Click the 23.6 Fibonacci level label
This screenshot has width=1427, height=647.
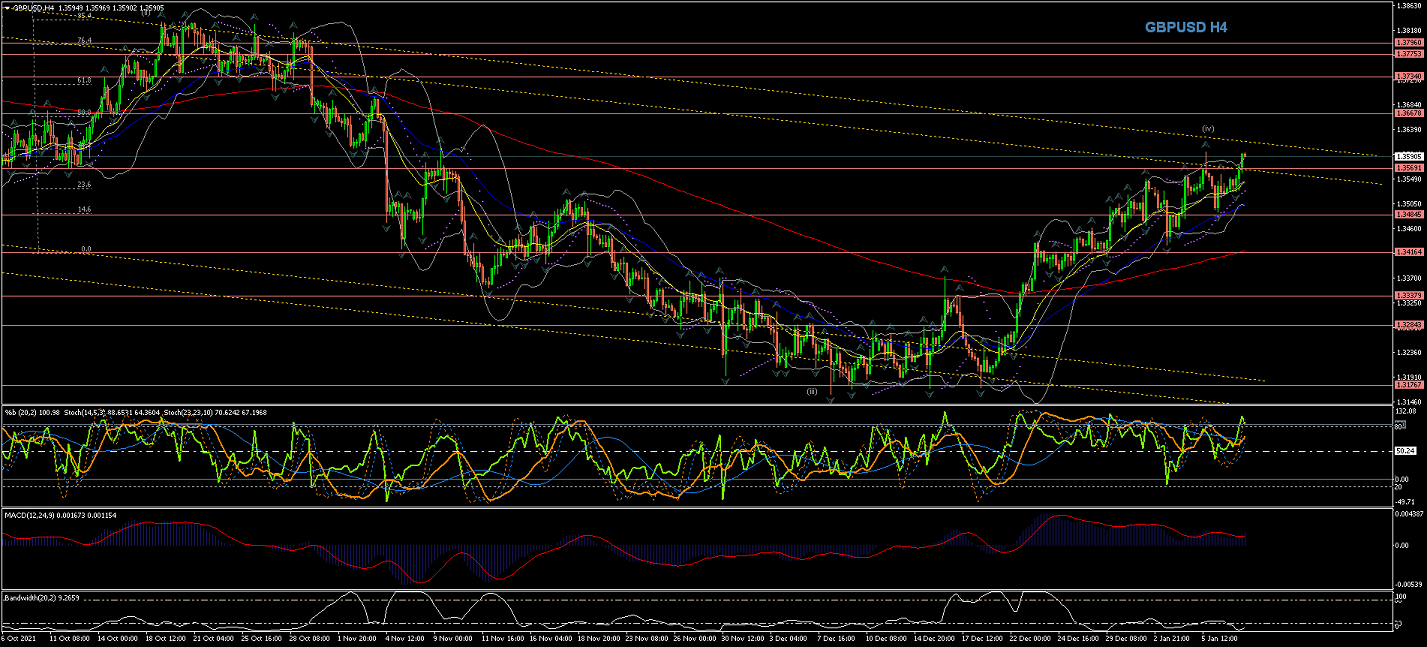(85, 185)
